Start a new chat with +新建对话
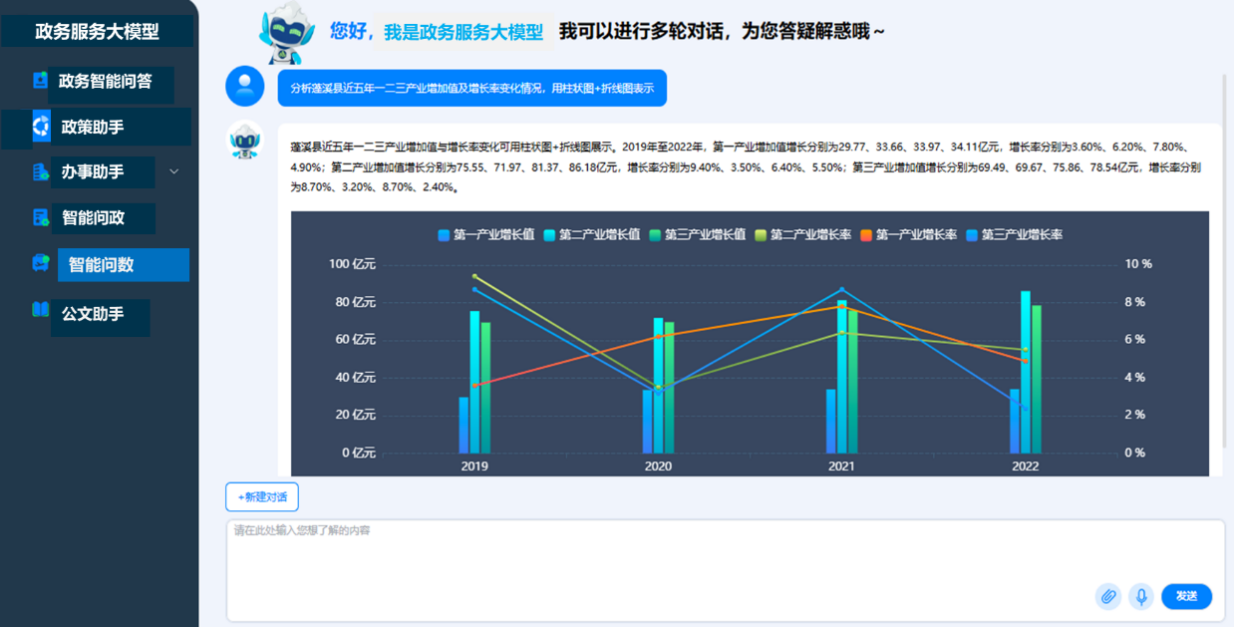Image resolution: width=1234 pixels, height=627 pixels. [x=262, y=497]
